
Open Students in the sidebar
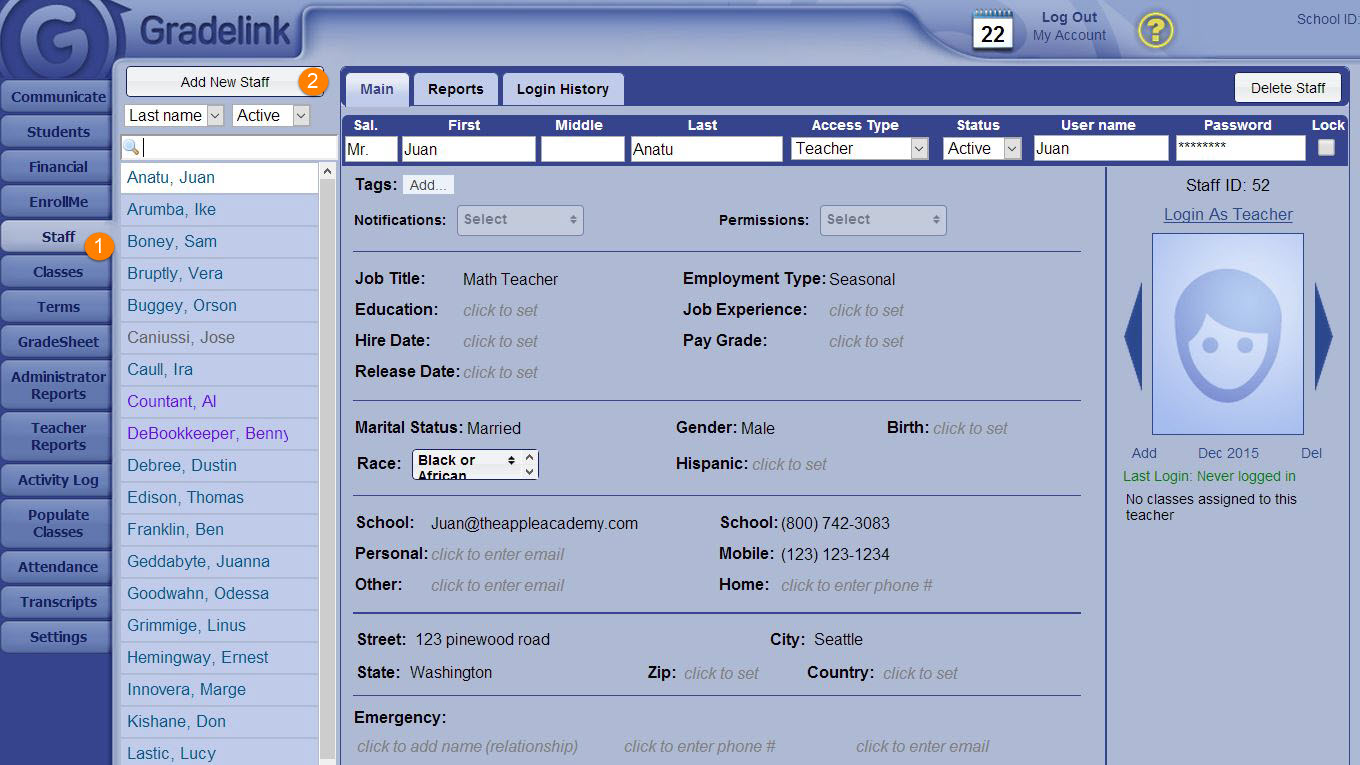click(x=57, y=132)
